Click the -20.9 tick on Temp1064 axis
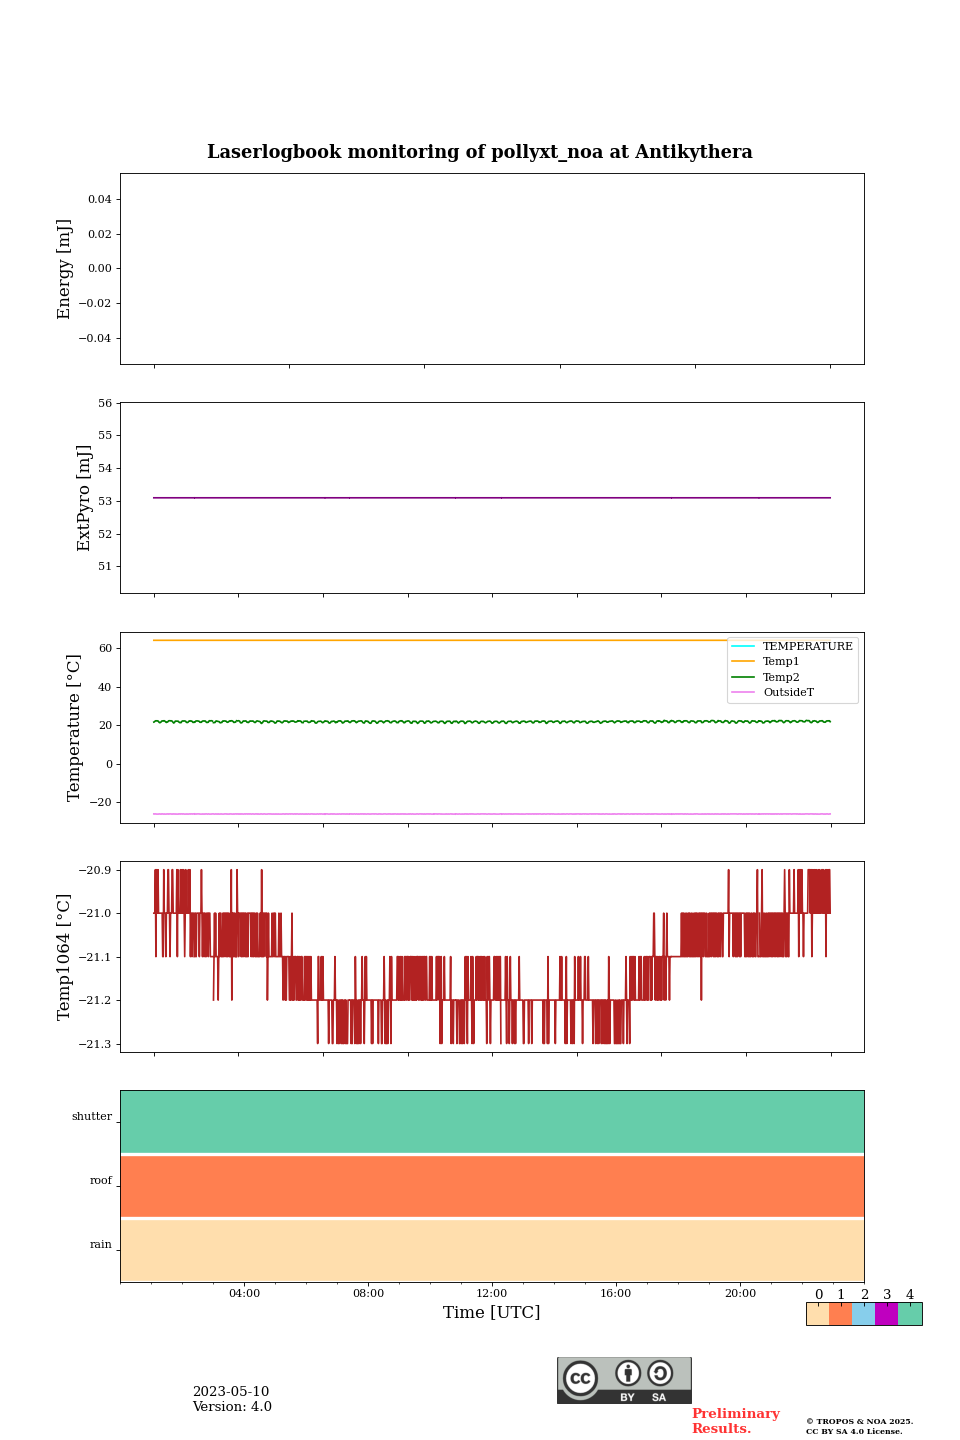Viewport: 960px width, 1440px height. coord(95,870)
